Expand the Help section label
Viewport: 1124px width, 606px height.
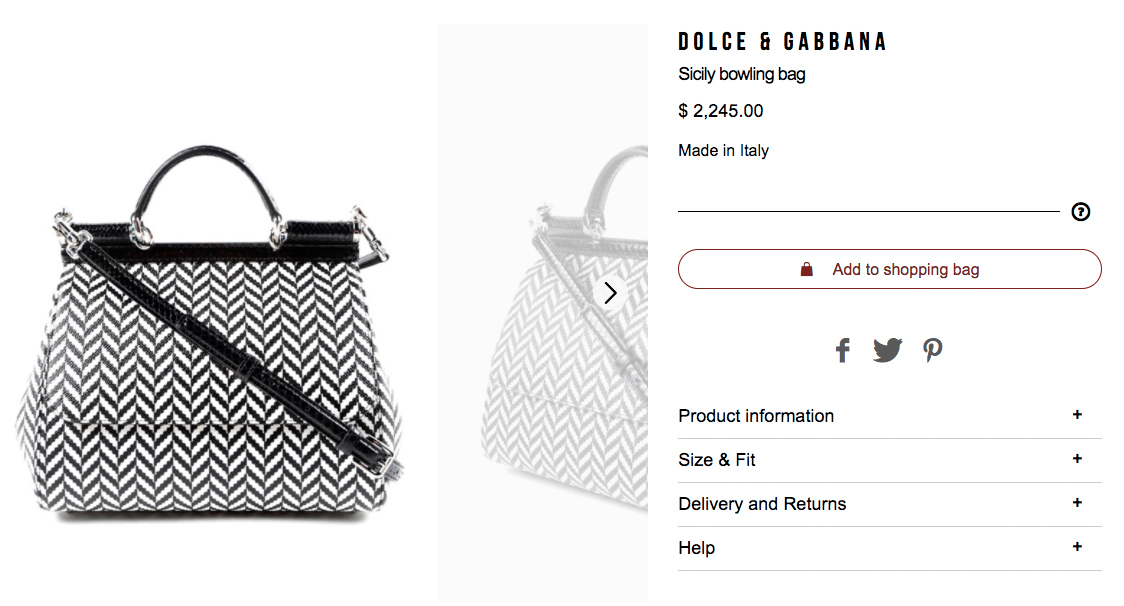tap(697, 548)
